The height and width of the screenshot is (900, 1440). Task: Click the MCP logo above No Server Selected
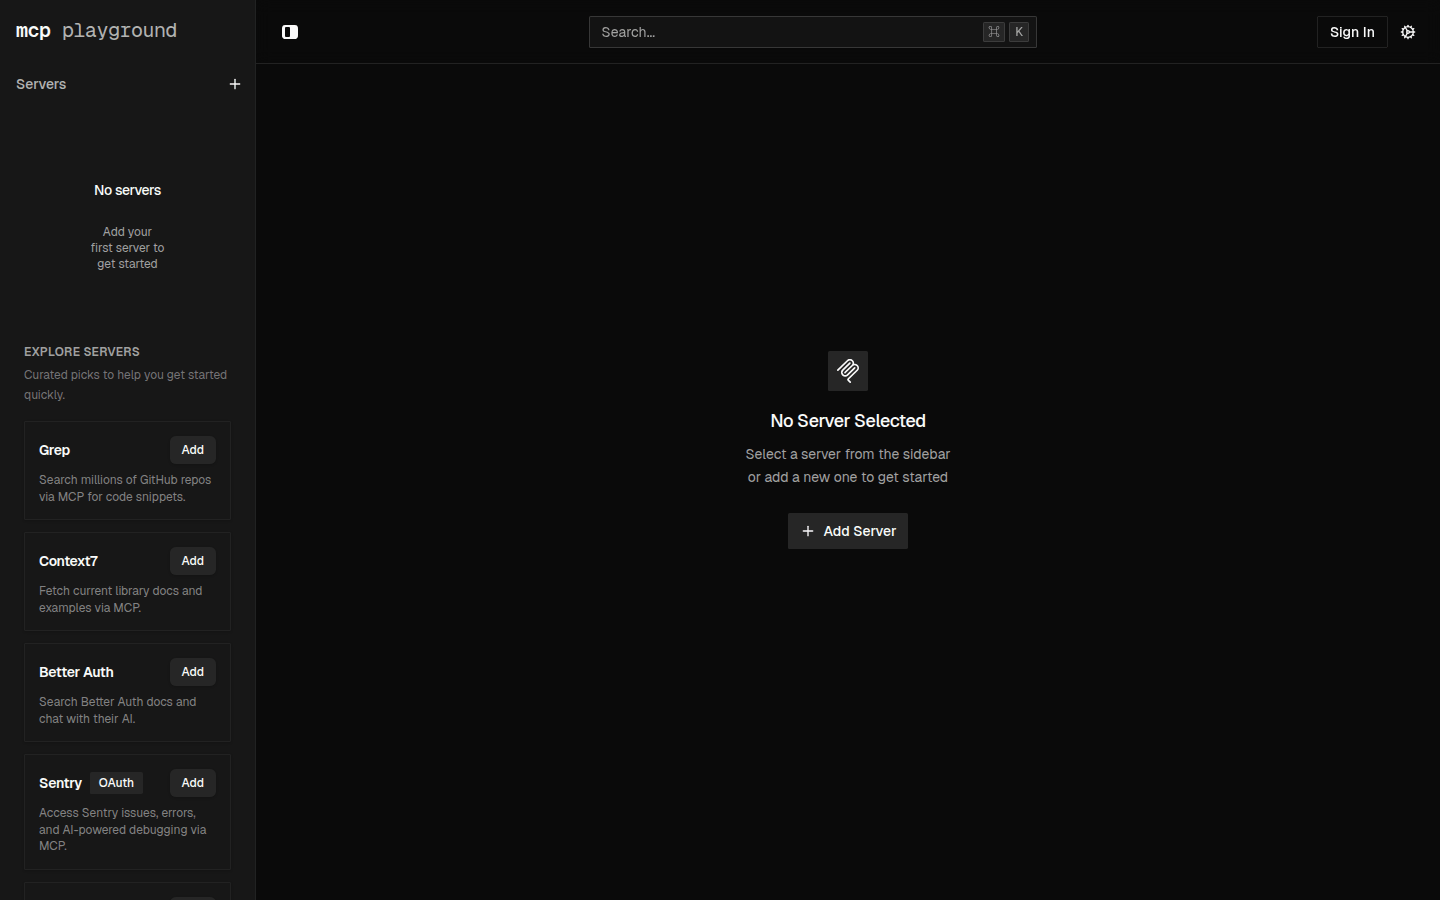click(847, 371)
